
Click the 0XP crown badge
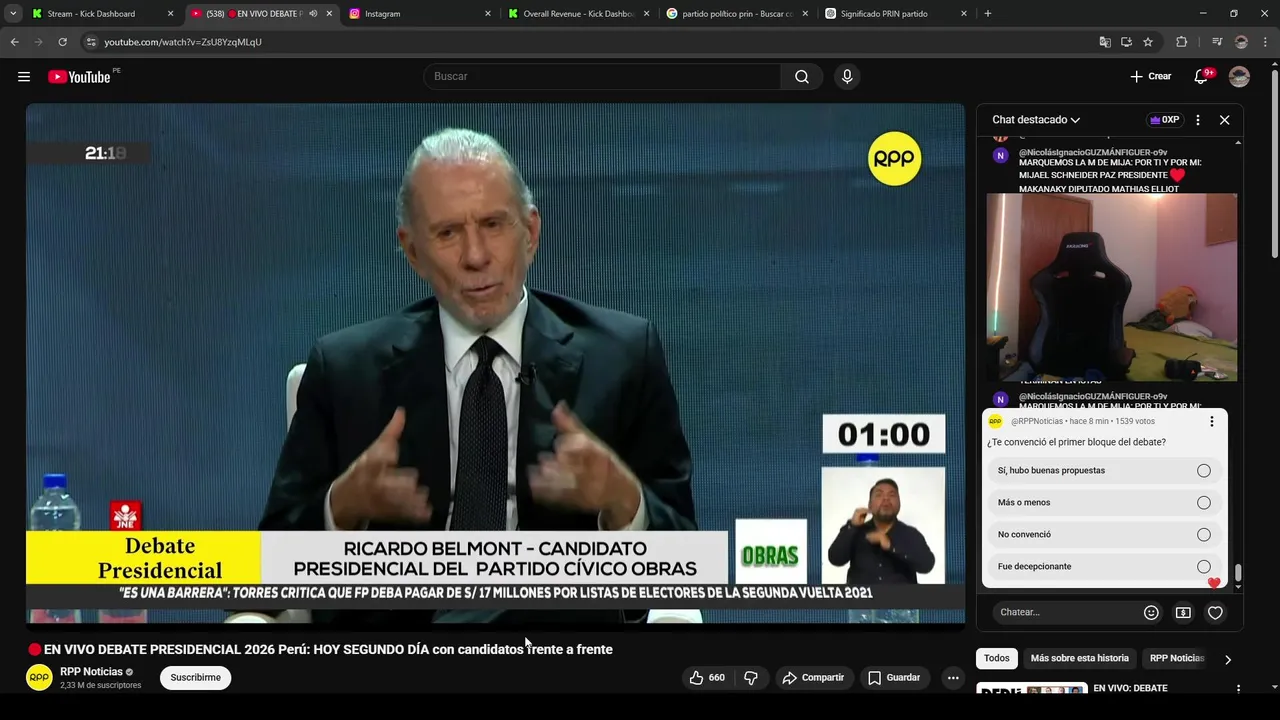(1165, 120)
